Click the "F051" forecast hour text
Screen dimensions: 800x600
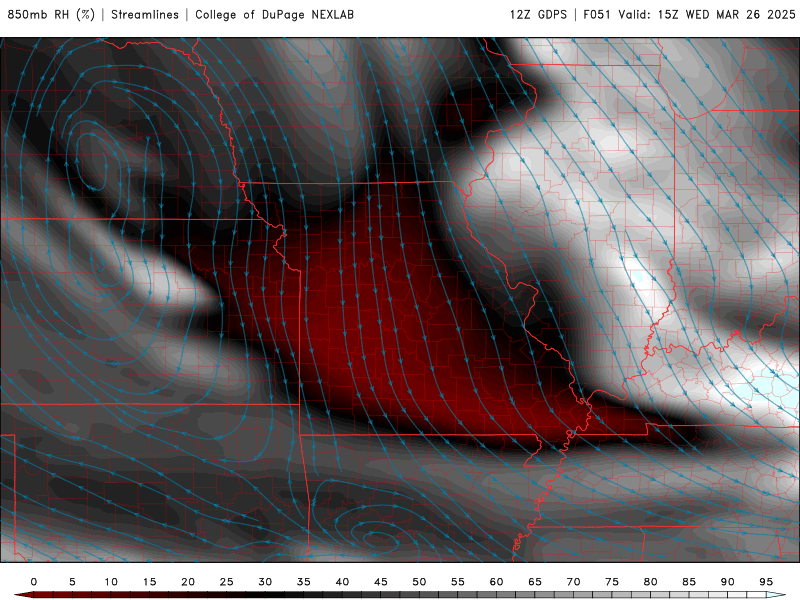596,14
